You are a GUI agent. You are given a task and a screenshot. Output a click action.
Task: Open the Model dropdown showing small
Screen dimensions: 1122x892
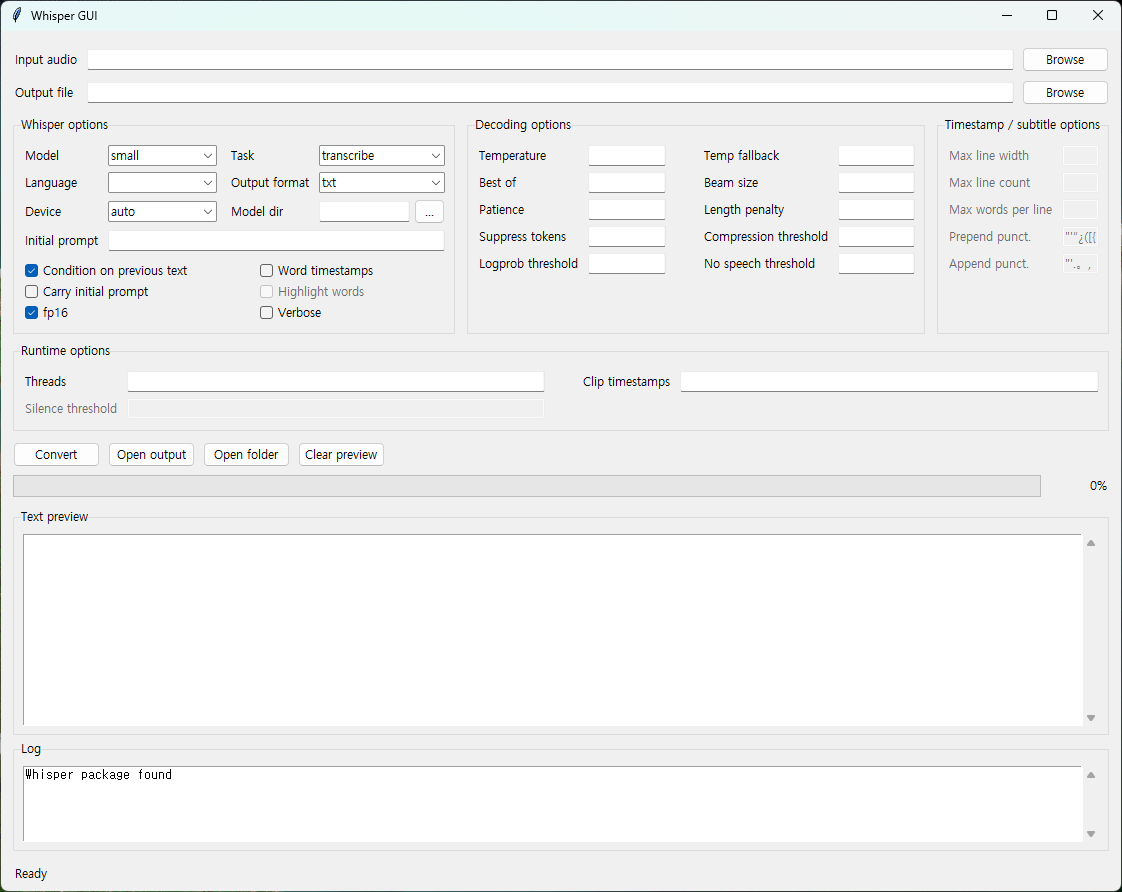tap(162, 155)
